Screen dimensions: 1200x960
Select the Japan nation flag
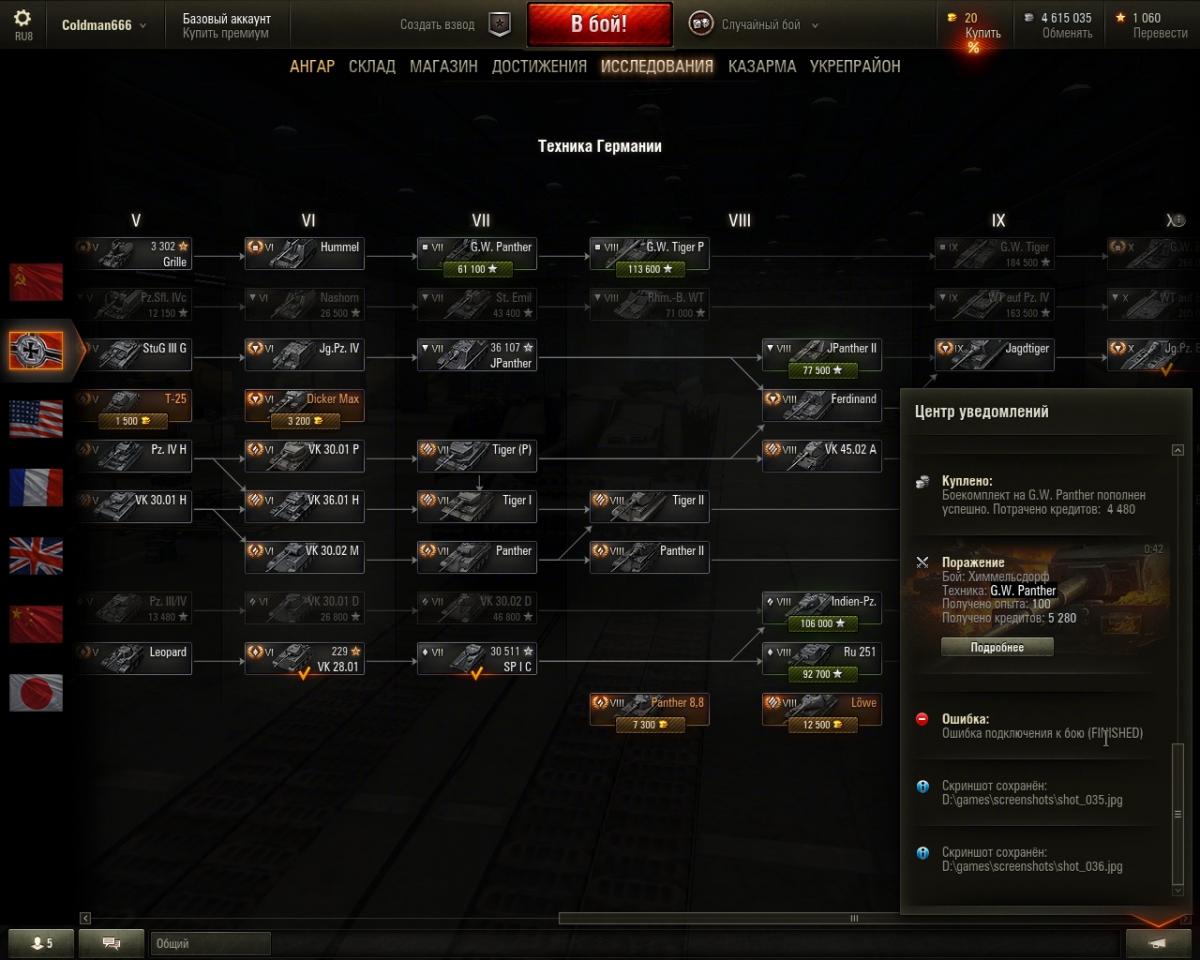tap(36, 692)
